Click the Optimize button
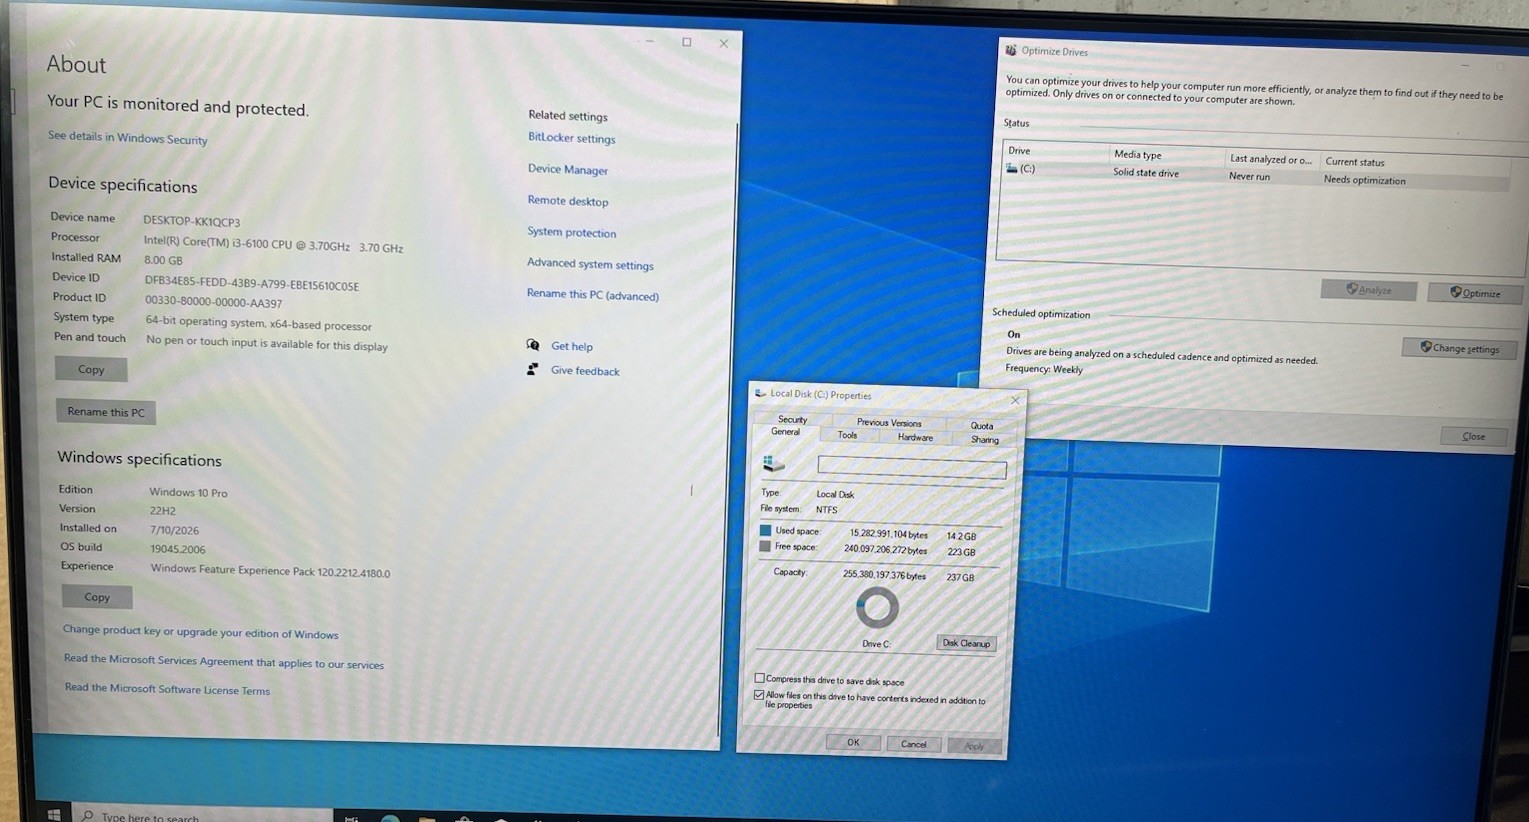This screenshot has height=822, width=1529. tap(1475, 292)
